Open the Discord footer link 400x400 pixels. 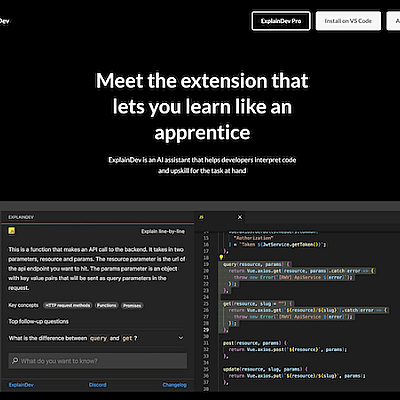coord(98,385)
